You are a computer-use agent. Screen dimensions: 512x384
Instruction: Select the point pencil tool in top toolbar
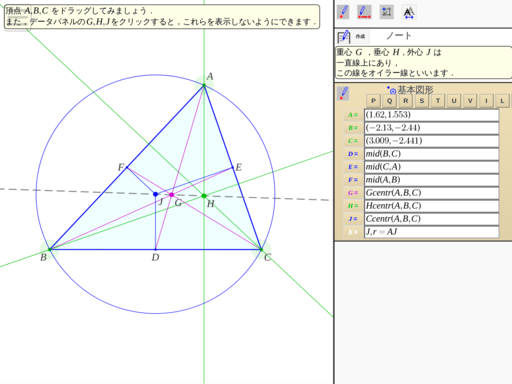[343, 12]
